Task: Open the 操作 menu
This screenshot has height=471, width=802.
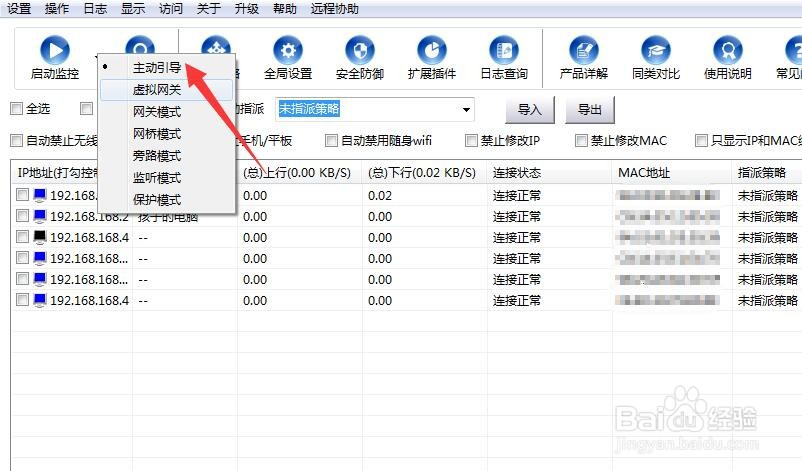Action: point(57,9)
